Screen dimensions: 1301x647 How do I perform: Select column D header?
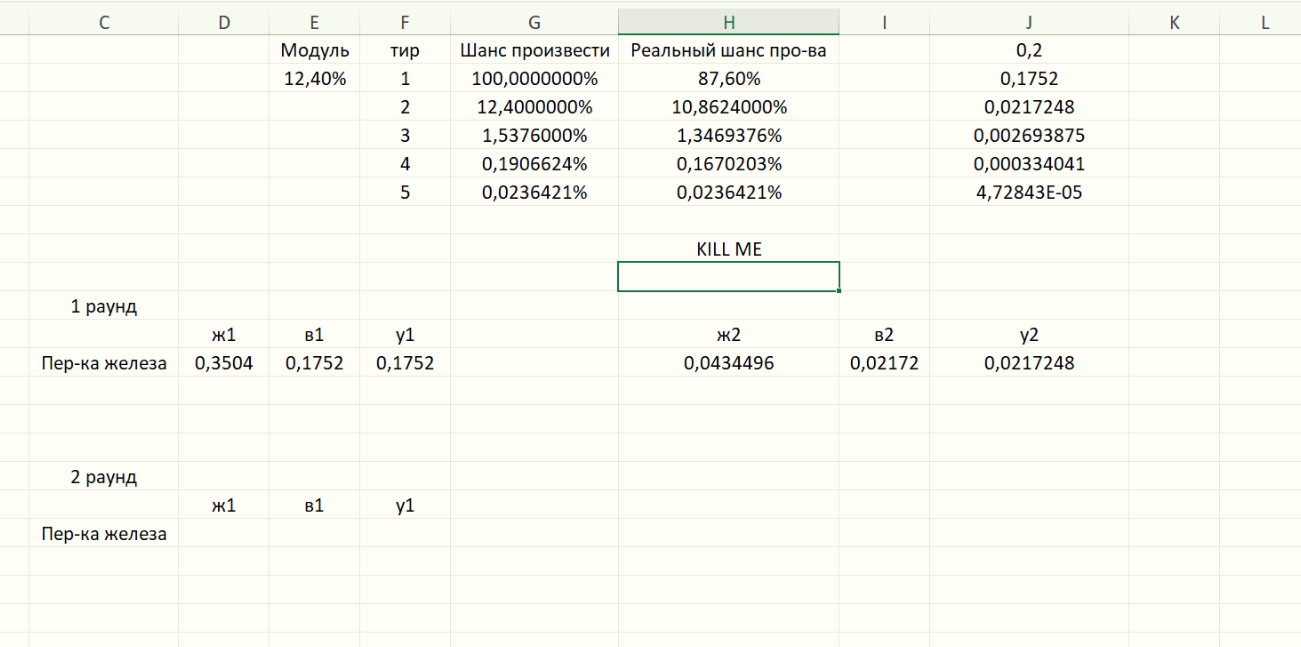point(224,23)
